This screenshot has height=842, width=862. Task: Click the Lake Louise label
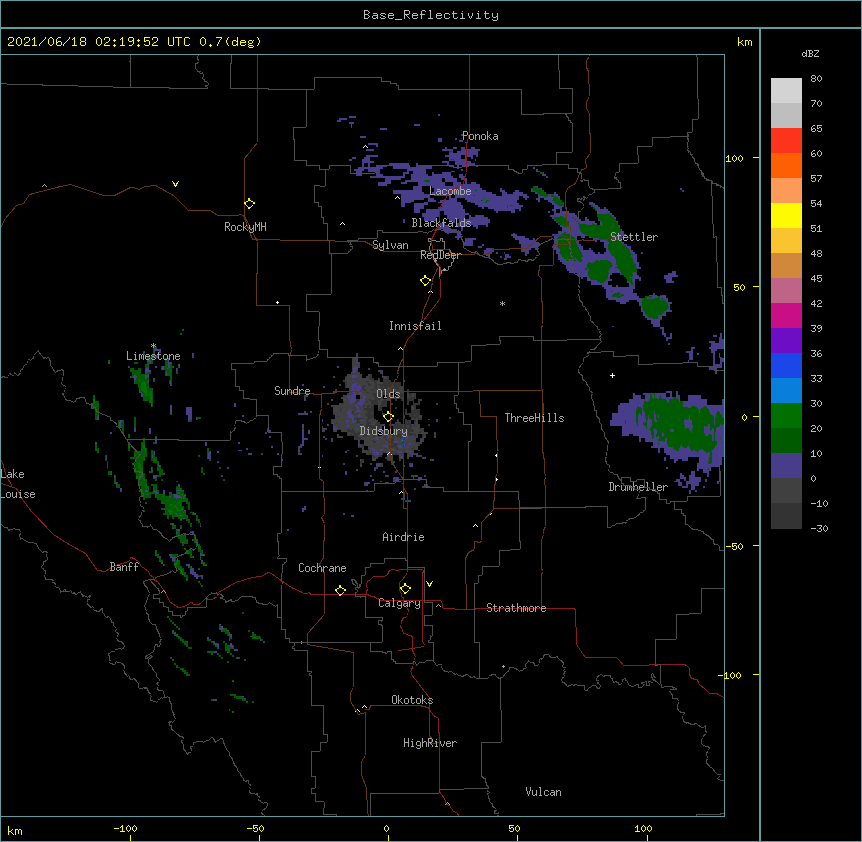point(18,484)
